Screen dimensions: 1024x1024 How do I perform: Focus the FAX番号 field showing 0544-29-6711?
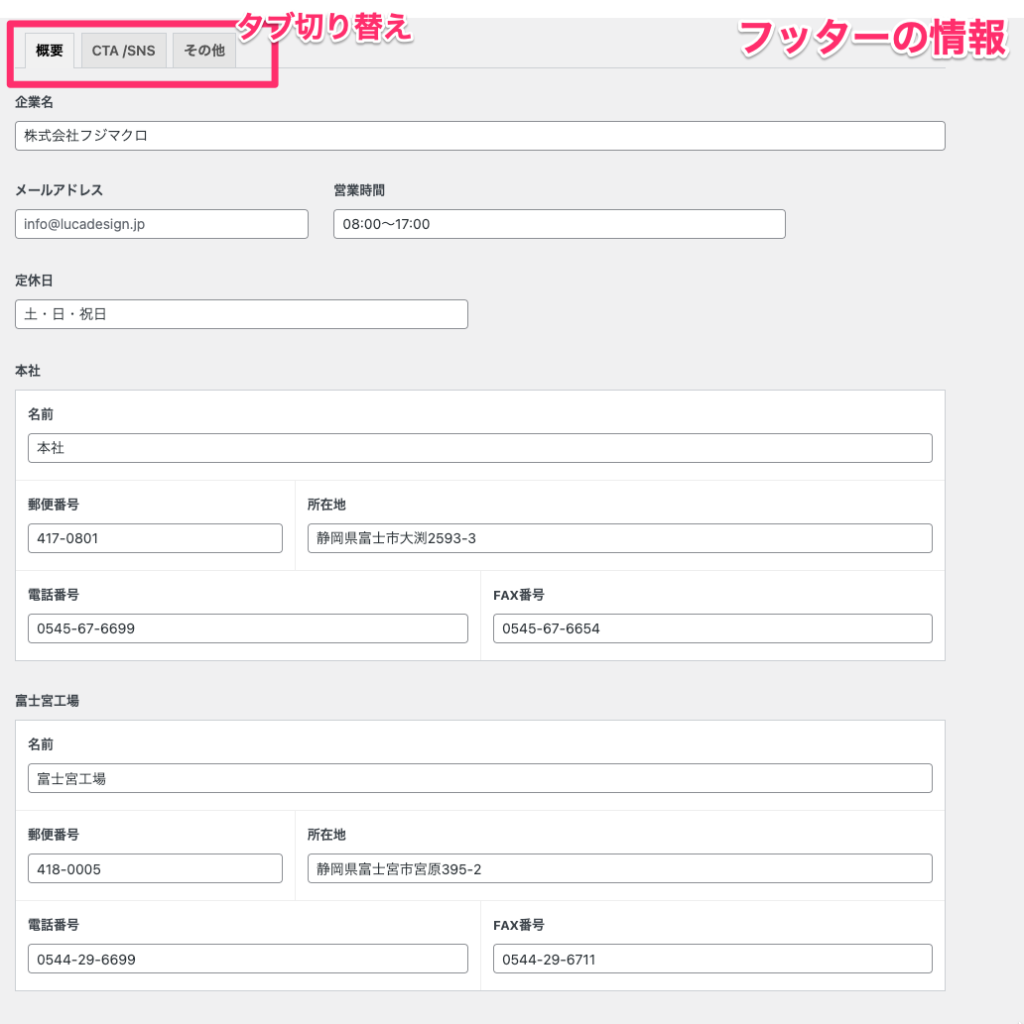712,958
